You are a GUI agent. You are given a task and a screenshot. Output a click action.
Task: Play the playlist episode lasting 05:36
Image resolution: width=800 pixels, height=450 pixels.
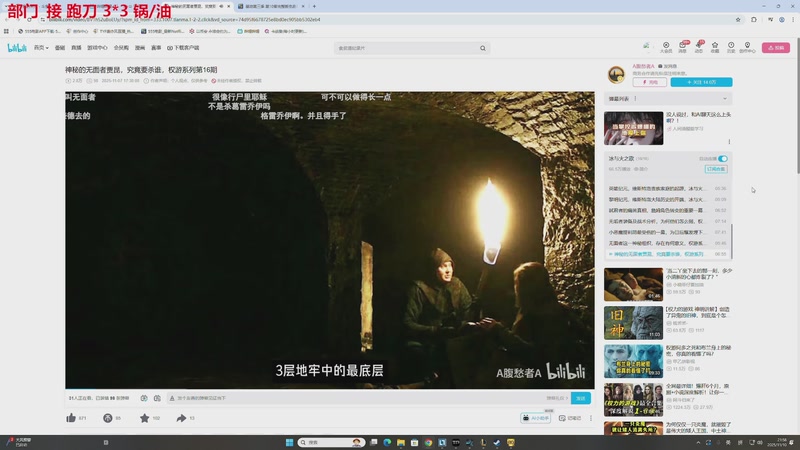tap(667, 188)
